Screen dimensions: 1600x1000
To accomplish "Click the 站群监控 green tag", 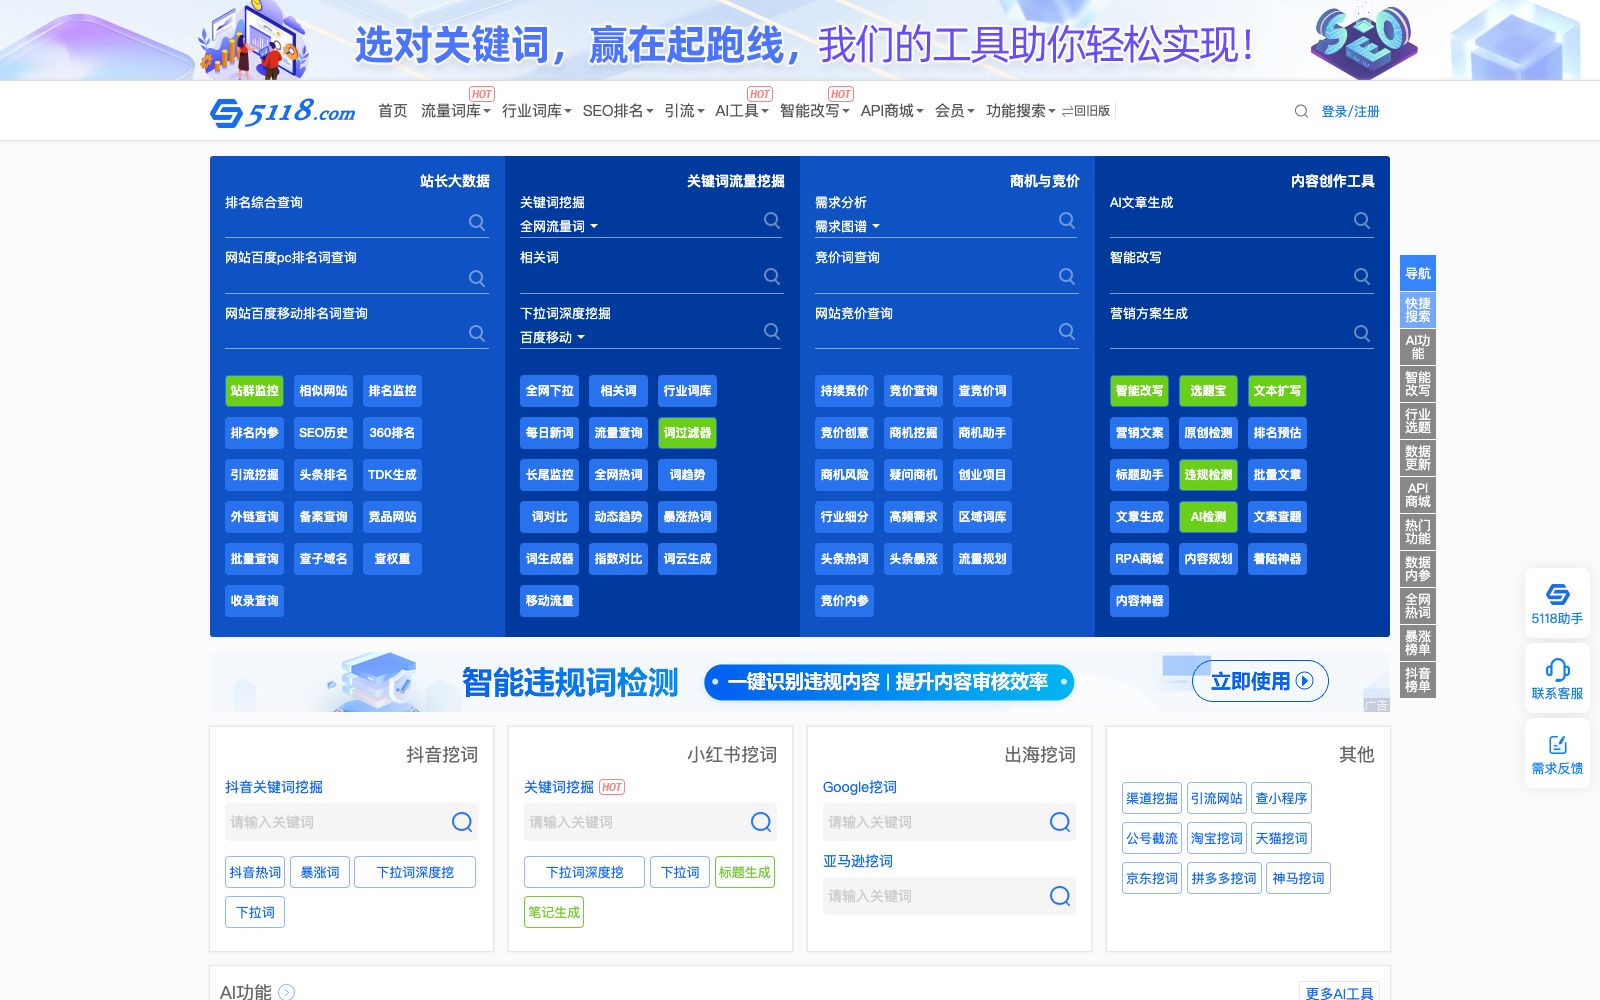I will pyautogui.click(x=254, y=391).
